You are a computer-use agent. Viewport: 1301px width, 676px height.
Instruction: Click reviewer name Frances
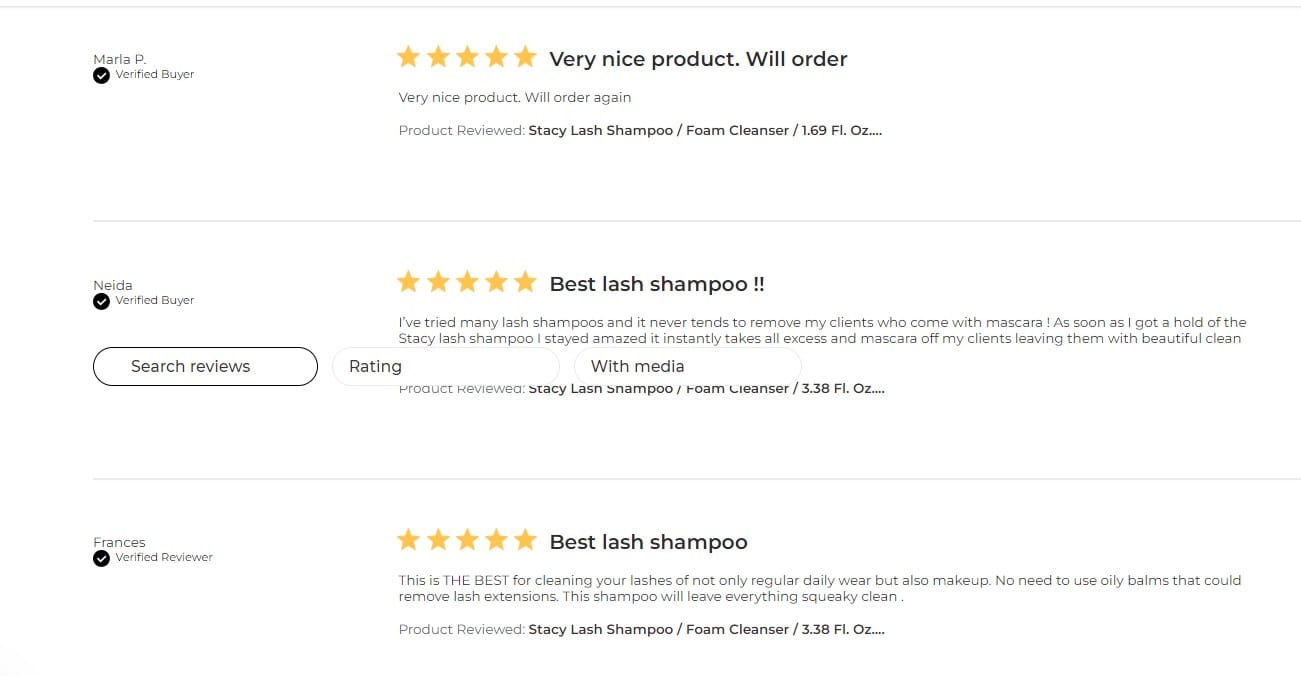tap(119, 542)
